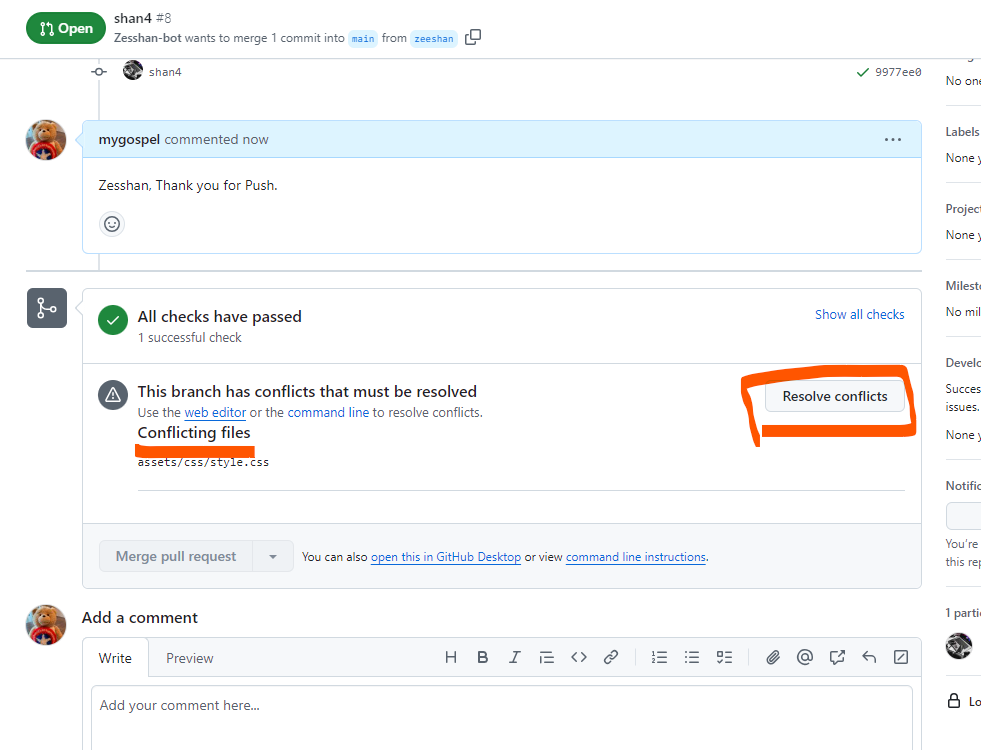Open the command line link for conflicts
Image resolution: width=981 pixels, height=750 pixels.
(x=328, y=413)
